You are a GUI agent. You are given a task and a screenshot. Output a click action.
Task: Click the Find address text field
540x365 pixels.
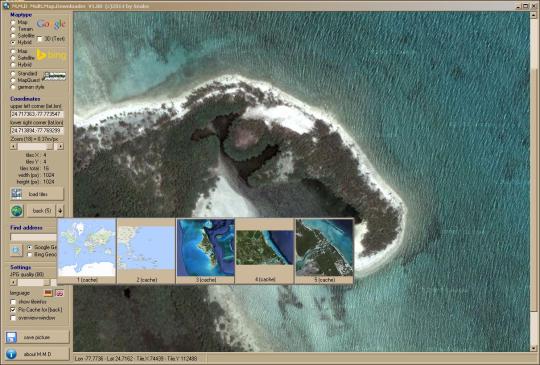point(33,237)
